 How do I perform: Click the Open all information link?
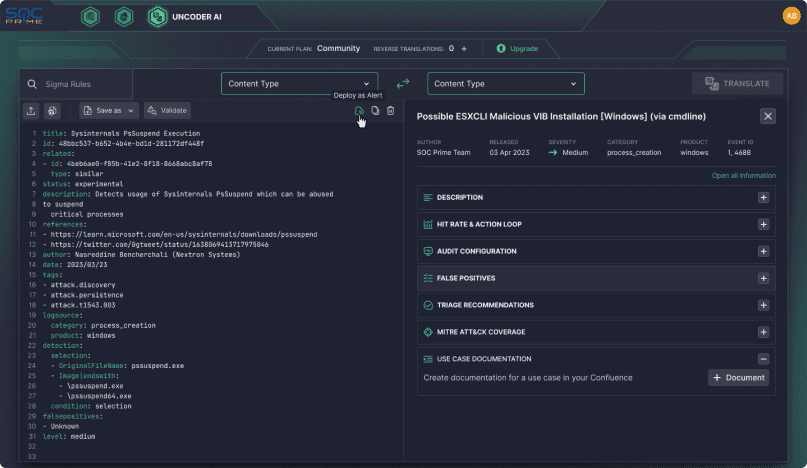pos(743,175)
